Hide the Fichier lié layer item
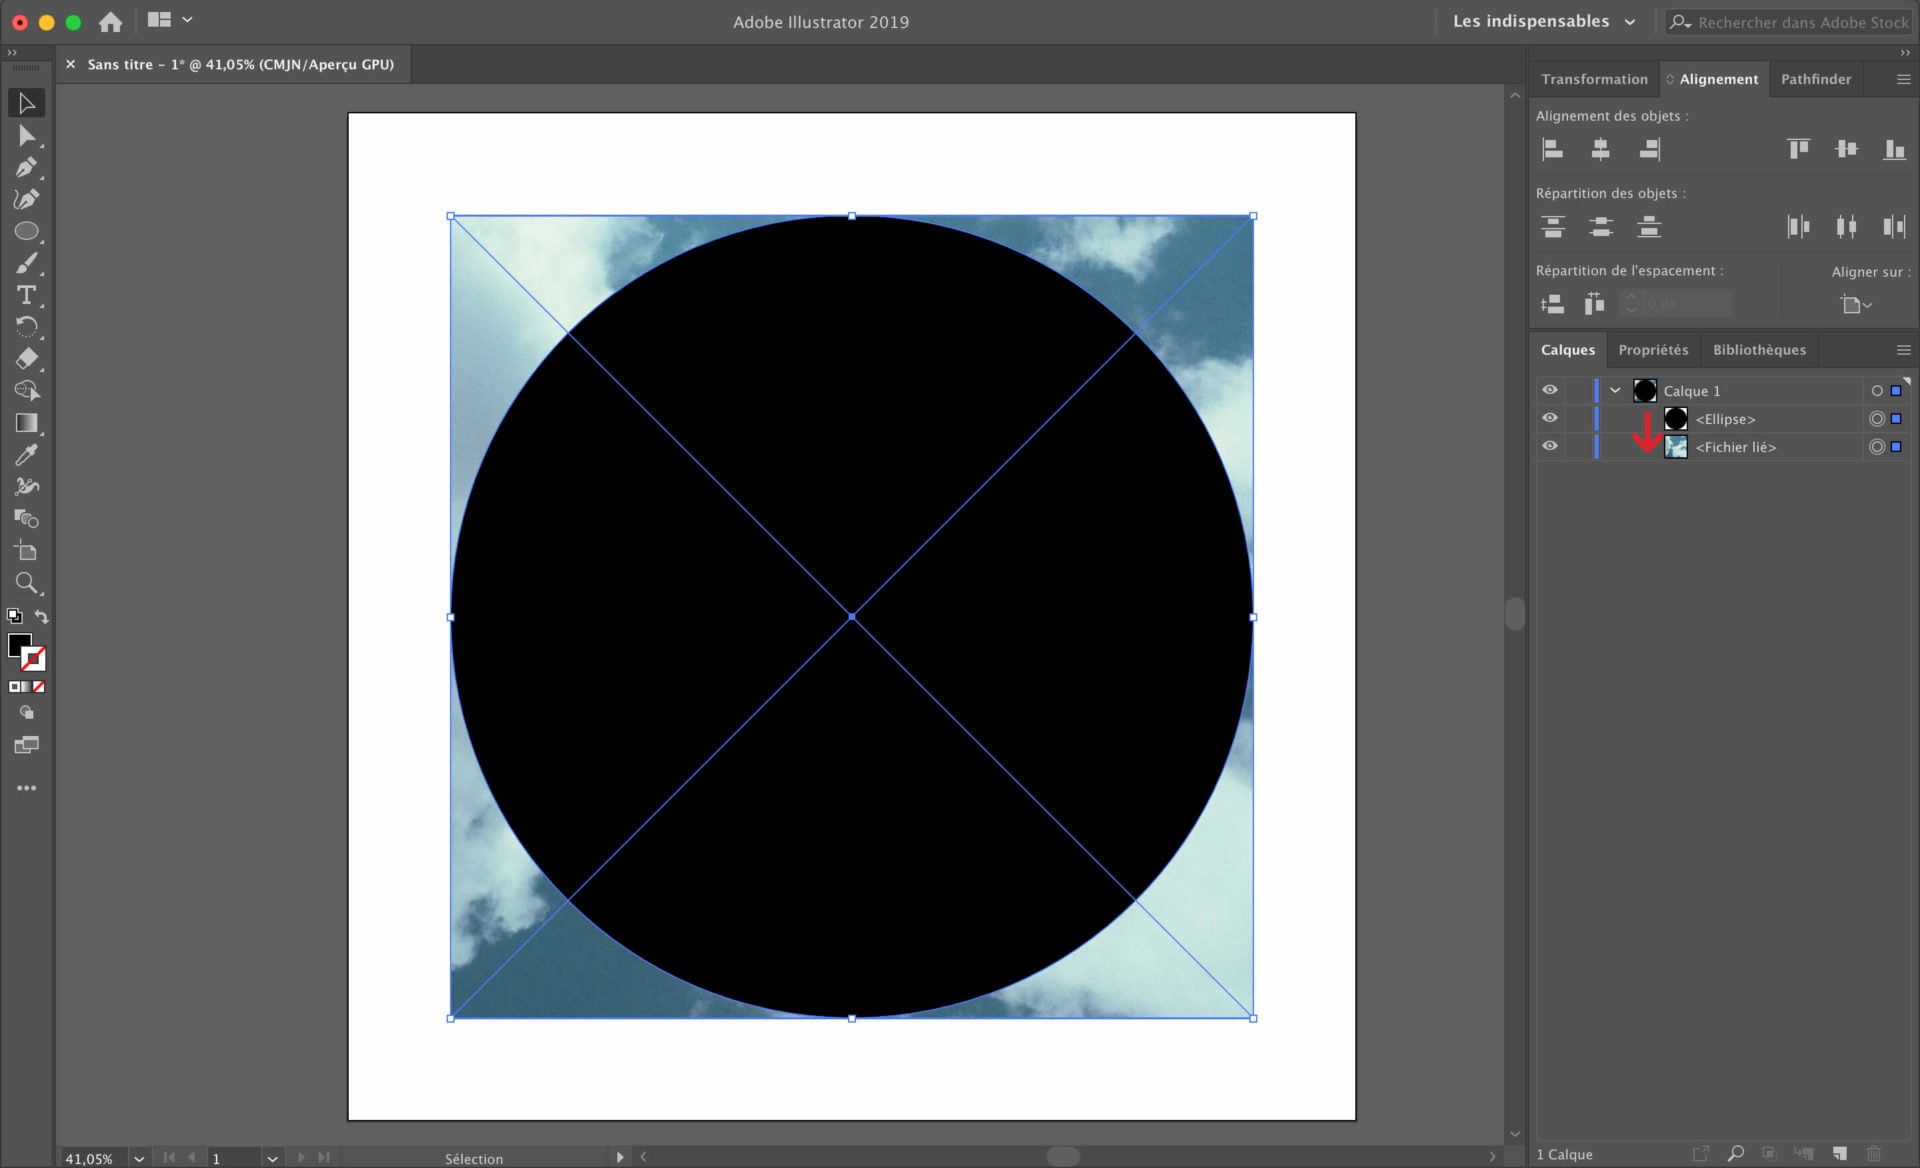Image resolution: width=1920 pixels, height=1168 pixels. click(1549, 446)
